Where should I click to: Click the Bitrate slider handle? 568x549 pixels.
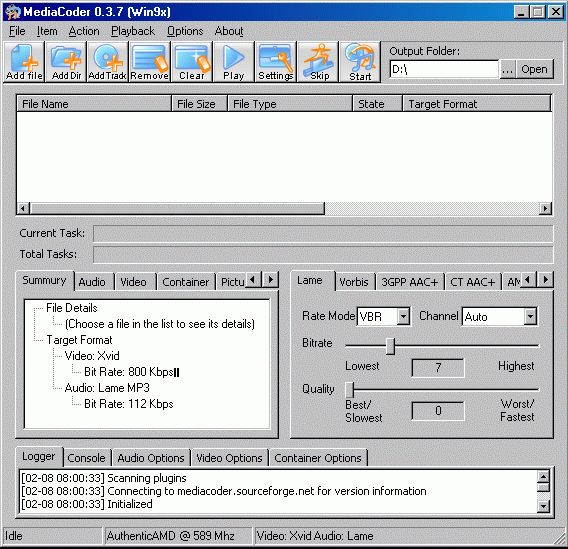tap(390, 346)
